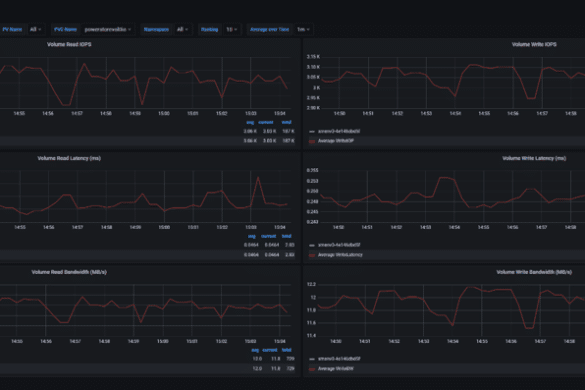
Task: Toggle the Average WriteLatency series label
Action: (340, 255)
